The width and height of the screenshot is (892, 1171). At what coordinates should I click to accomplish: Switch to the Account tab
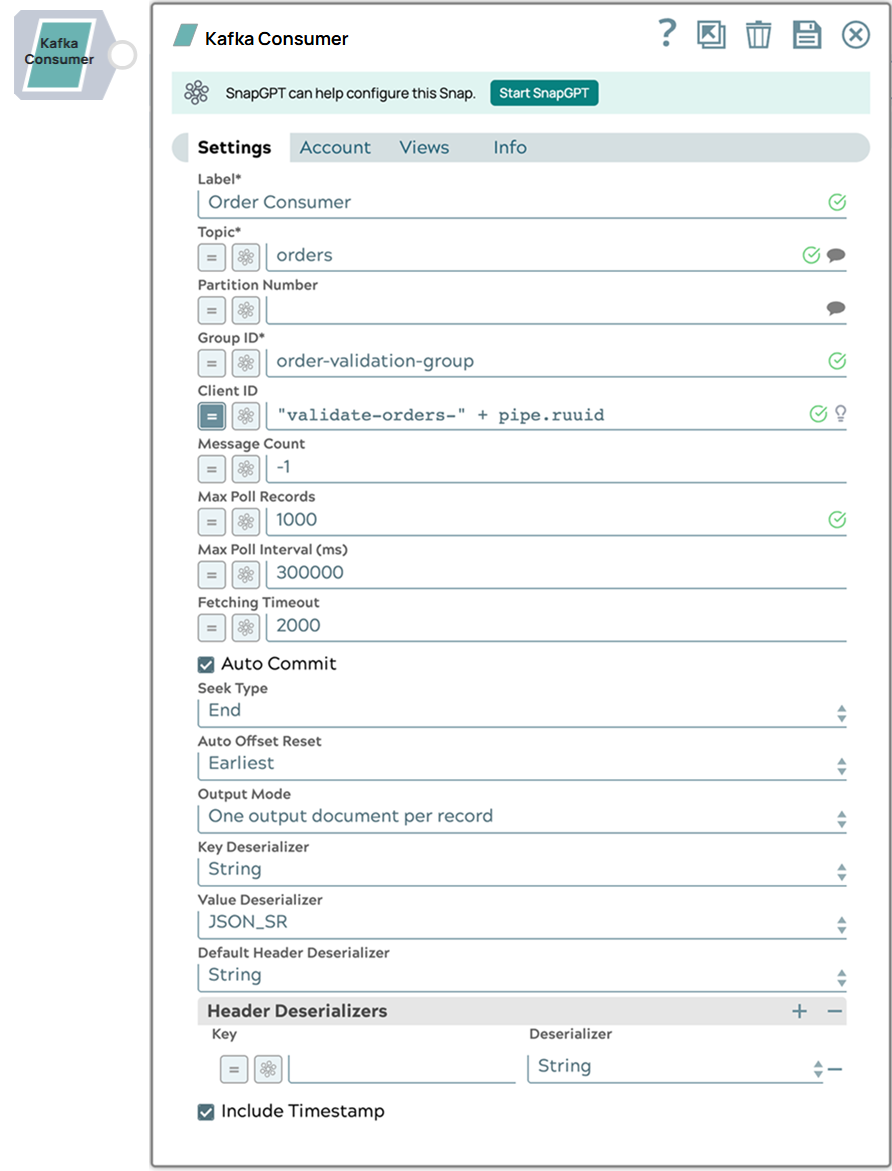click(x=335, y=148)
